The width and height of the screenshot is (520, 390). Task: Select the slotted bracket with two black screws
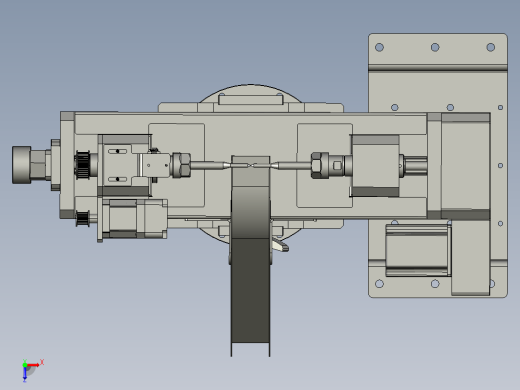click(118, 165)
